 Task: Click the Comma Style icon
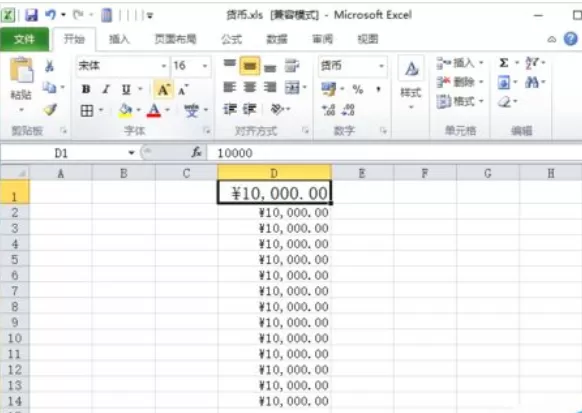(x=378, y=89)
